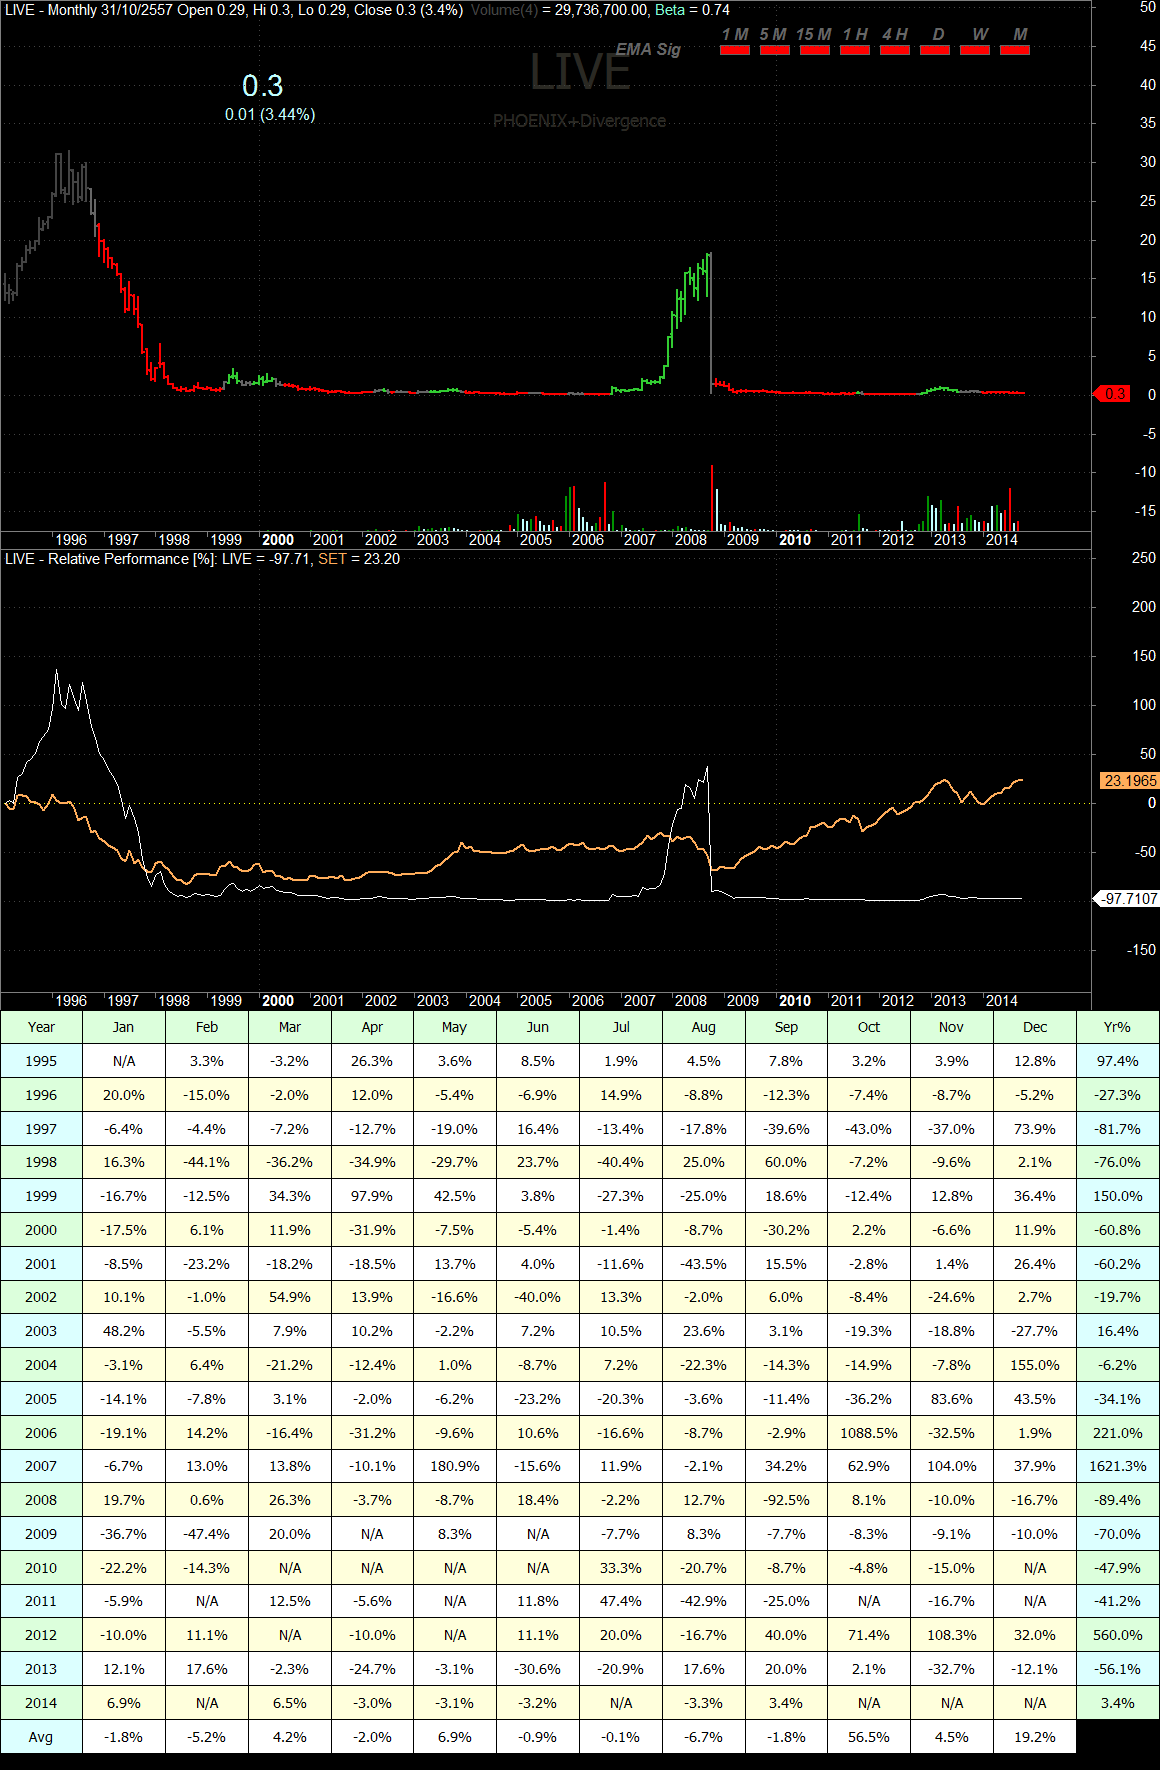Click the 1088.5% cell for Oct 2006
This screenshot has width=1160, height=1770.
869,1433
